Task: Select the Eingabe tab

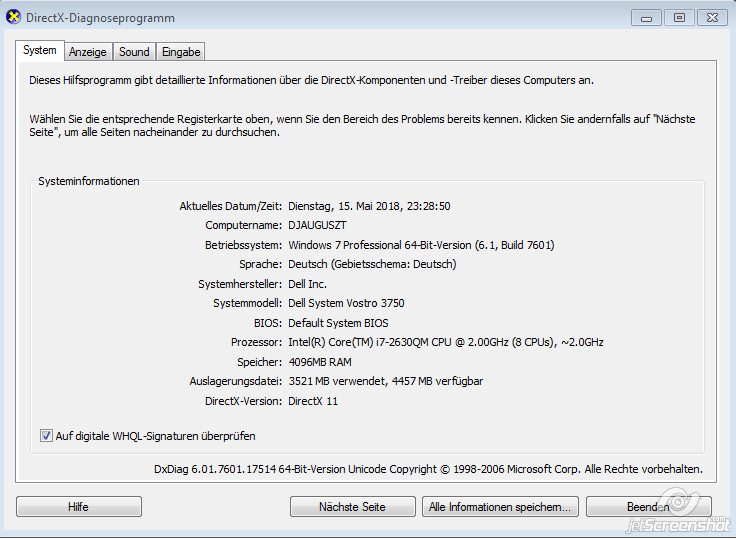Action: pyautogui.click(x=181, y=52)
